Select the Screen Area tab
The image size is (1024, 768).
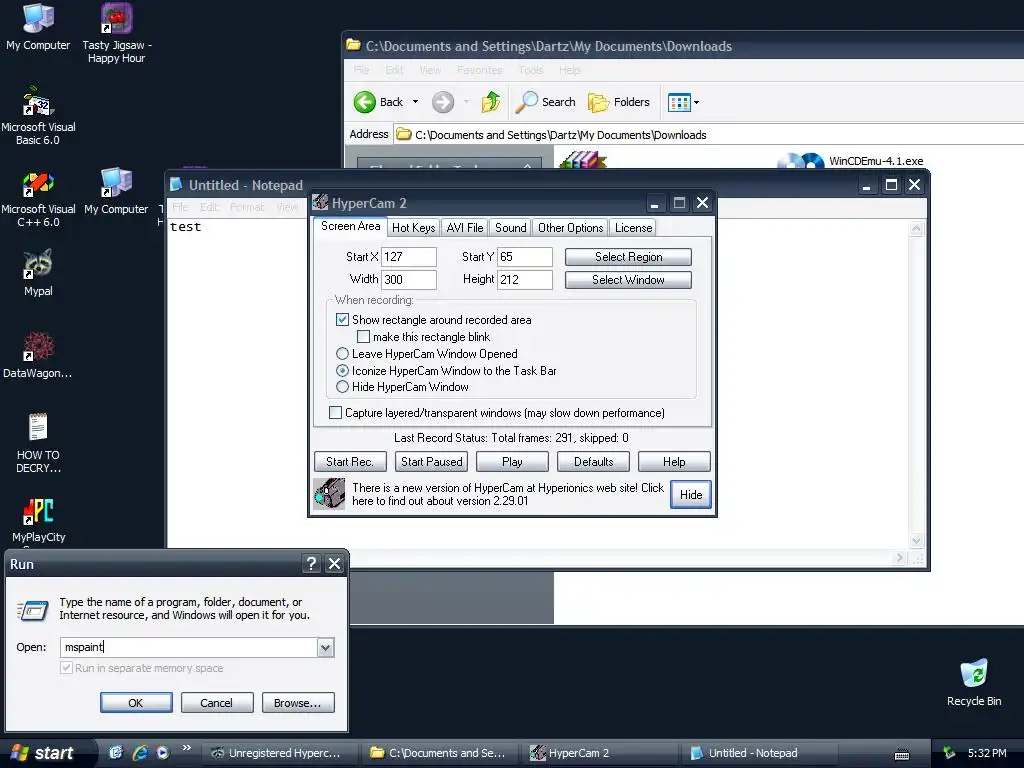coord(350,226)
